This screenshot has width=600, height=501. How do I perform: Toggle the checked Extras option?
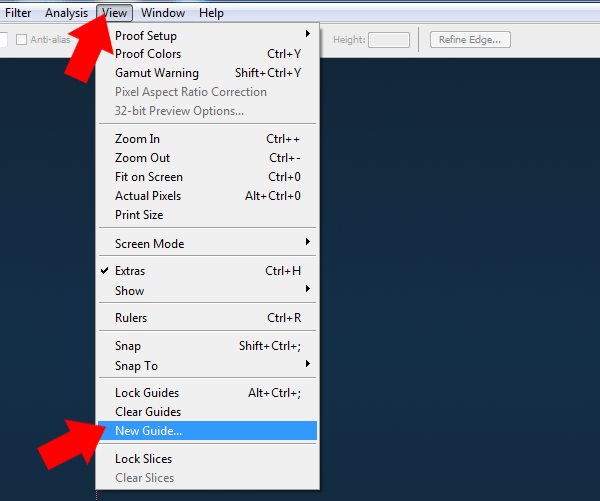(x=208, y=271)
